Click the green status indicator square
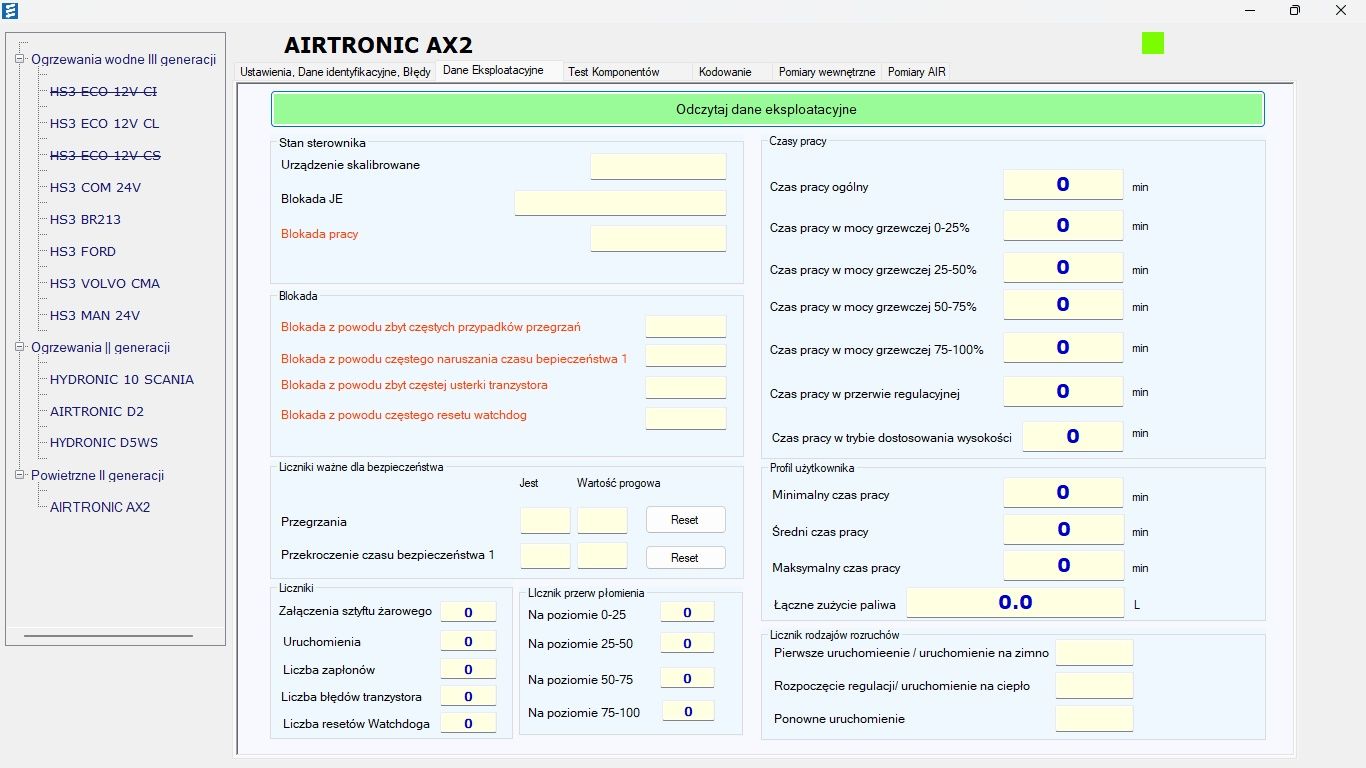This screenshot has height=768, width=1366. [x=1153, y=43]
